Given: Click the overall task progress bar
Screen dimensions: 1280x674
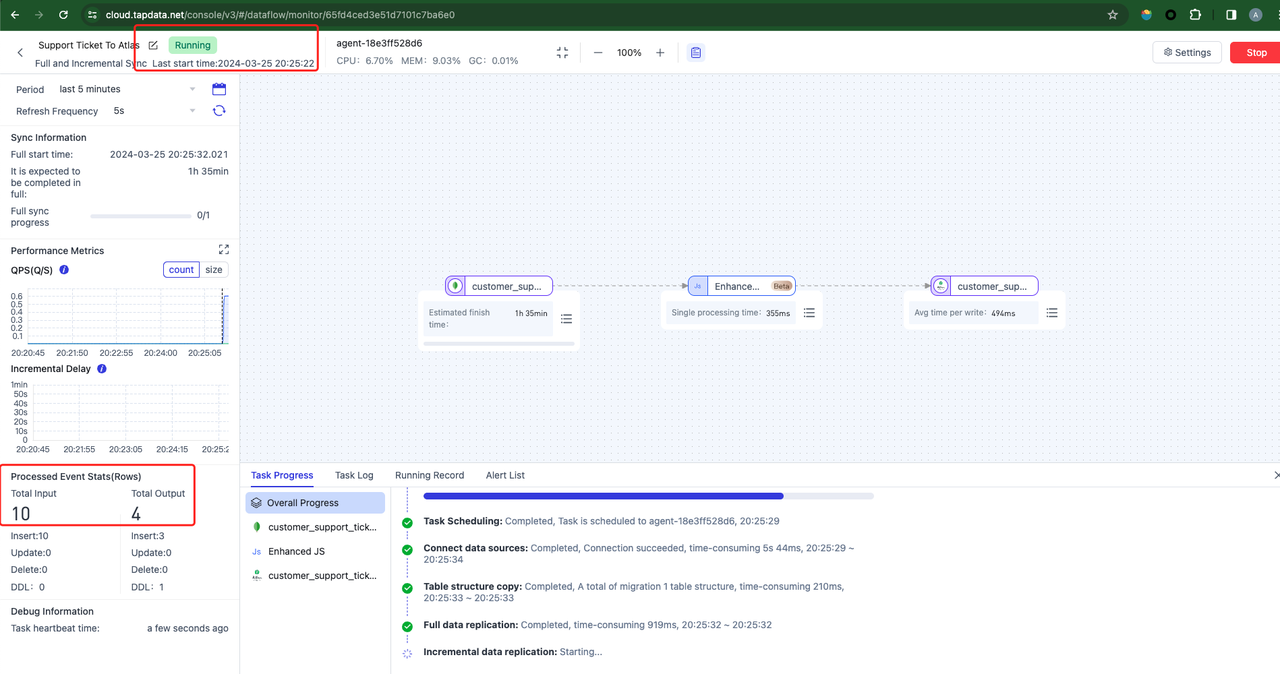Looking at the screenshot, I should [x=648, y=495].
